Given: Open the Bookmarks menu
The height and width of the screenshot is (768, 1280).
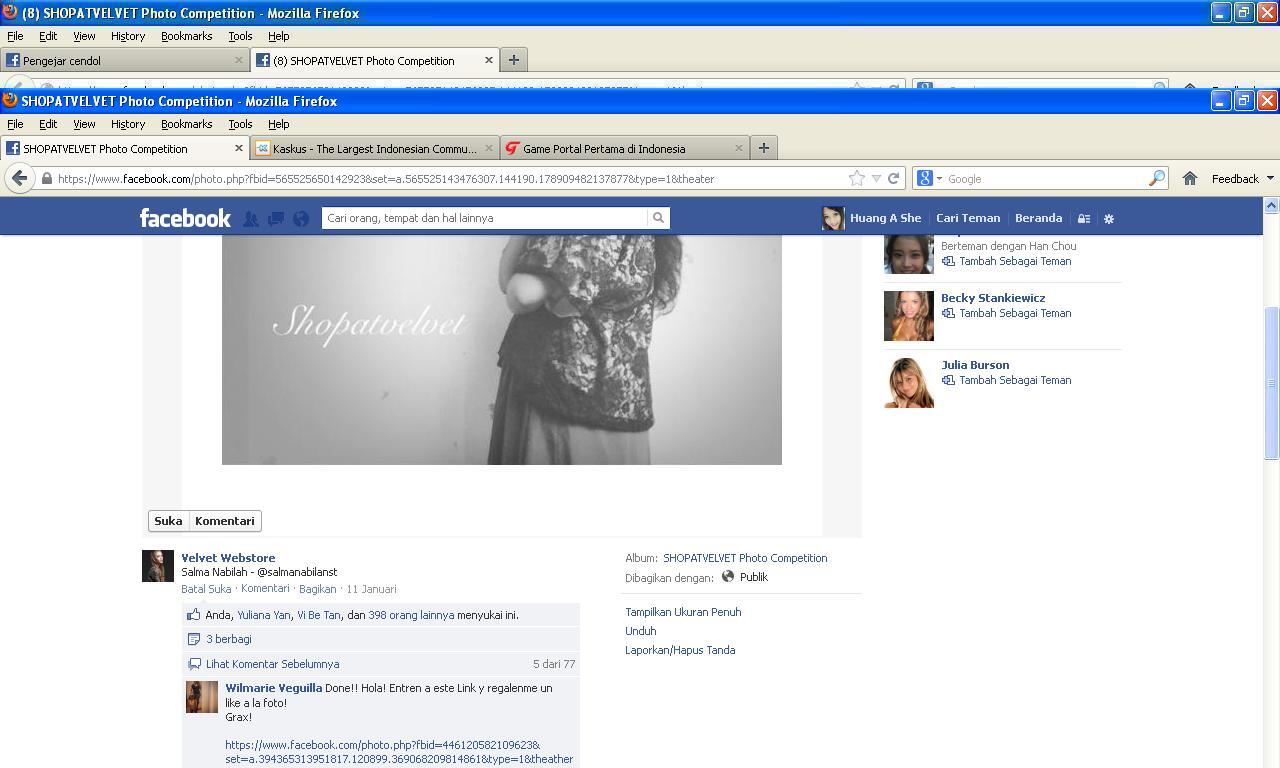Looking at the screenshot, I should 187,124.
